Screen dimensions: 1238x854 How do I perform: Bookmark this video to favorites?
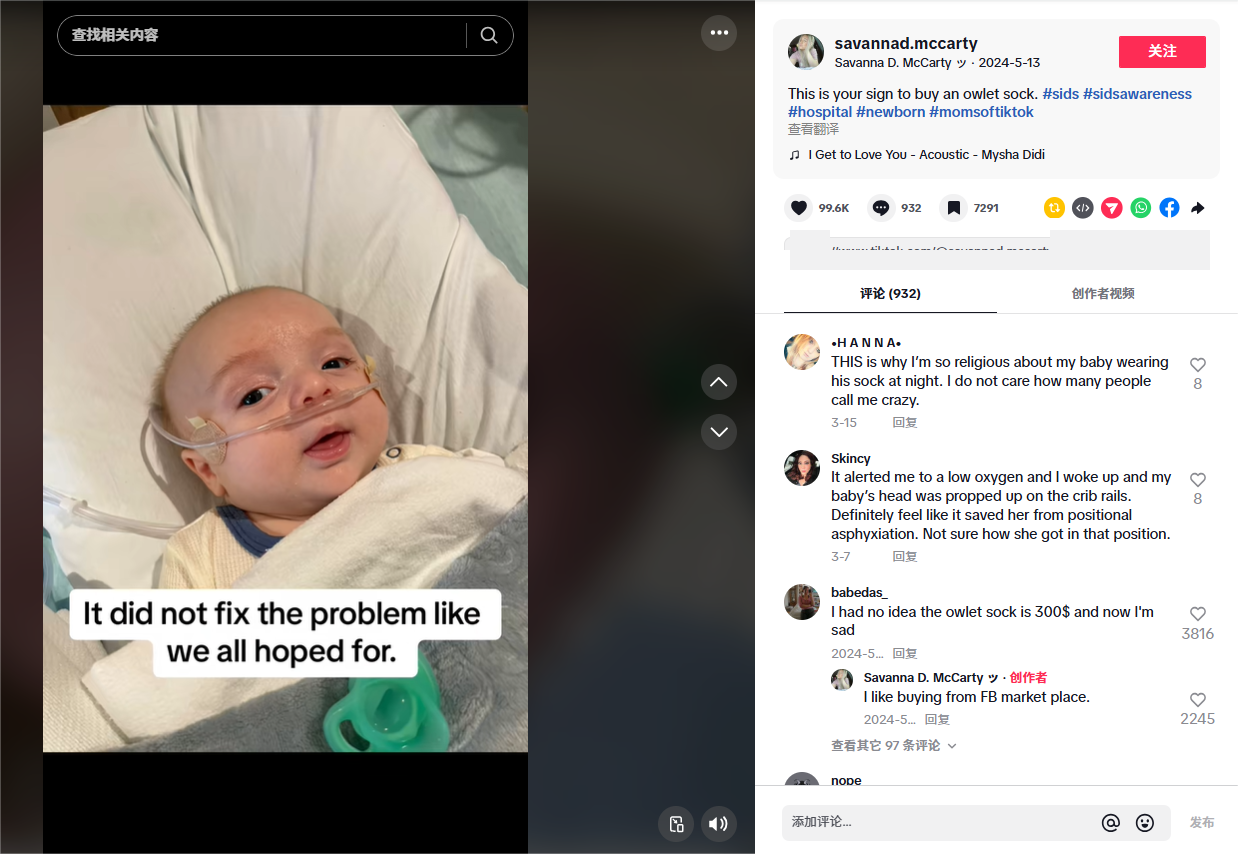point(954,208)
